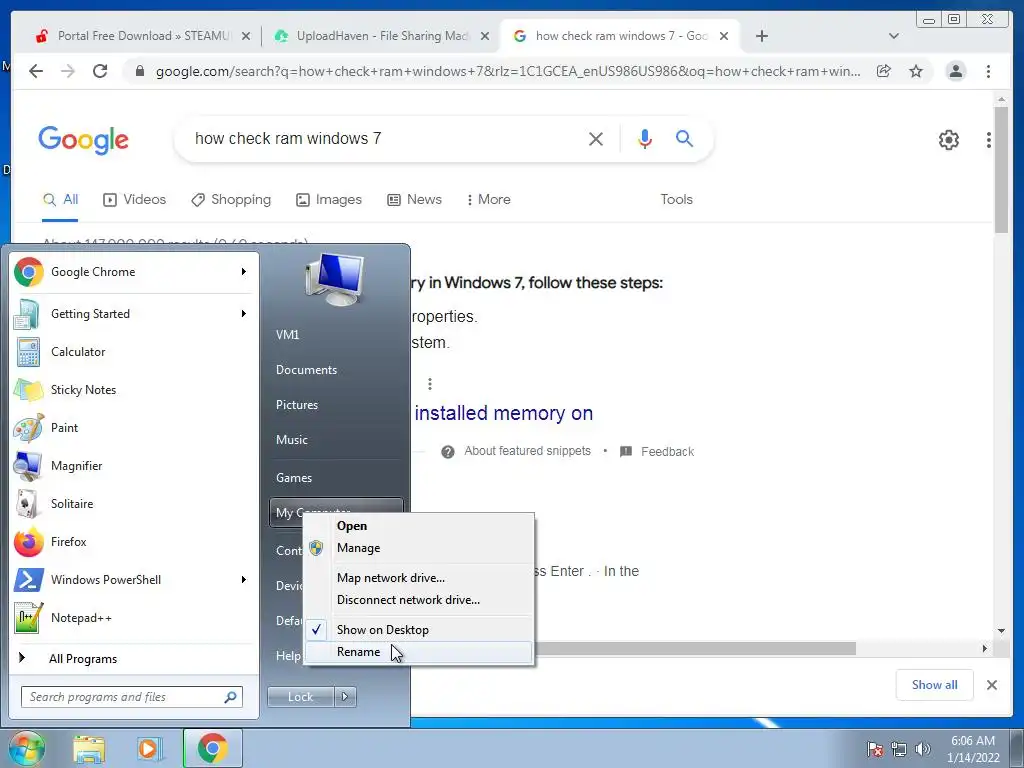Switch to the Shopping search tab
This screenshot has height=768, width=1024.
point(231,200)
